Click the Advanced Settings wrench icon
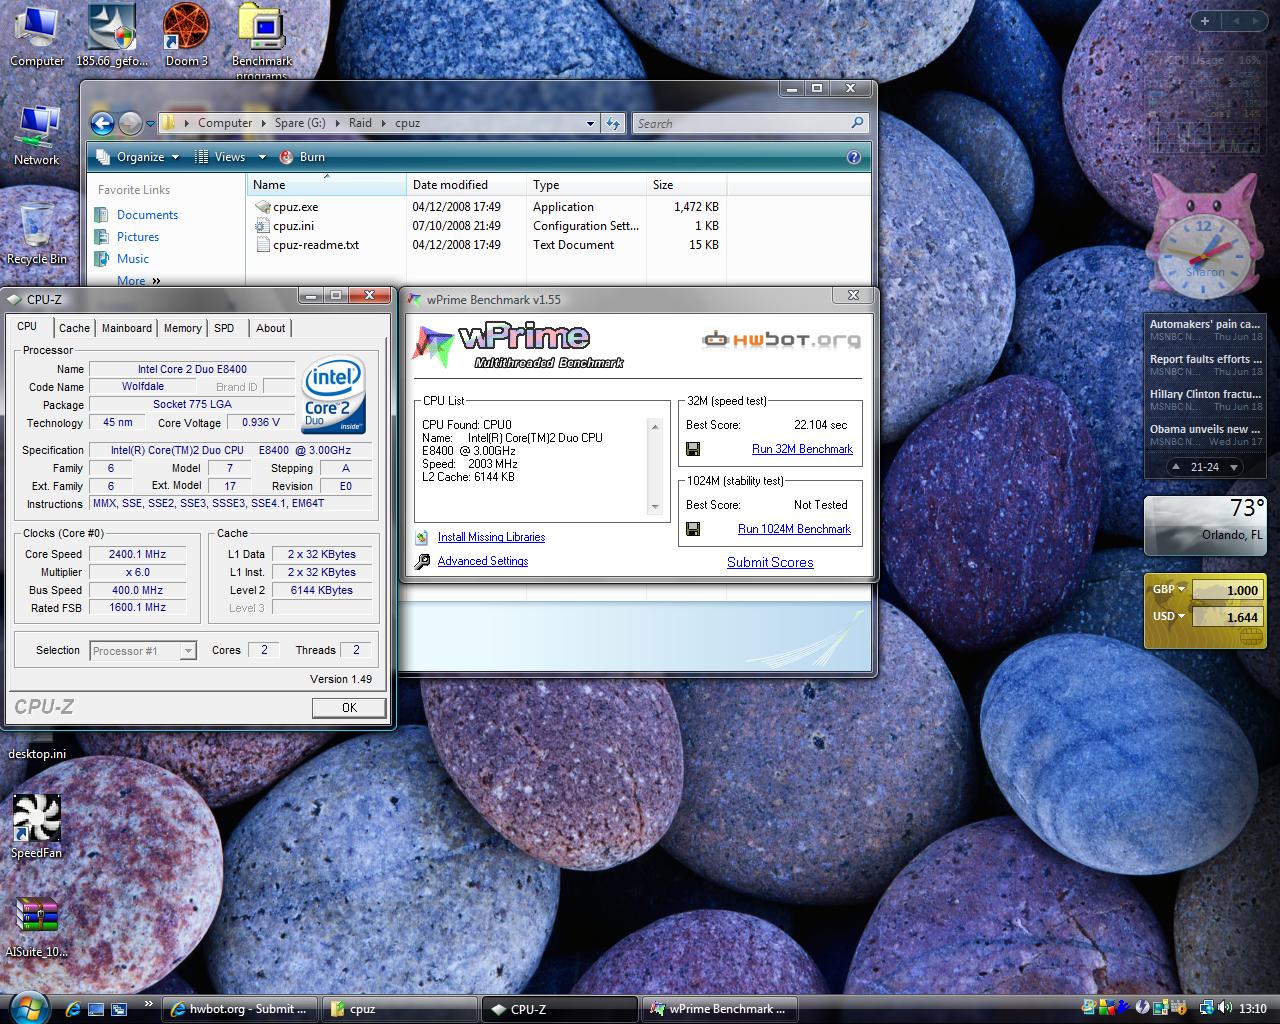 coord(422,561)
